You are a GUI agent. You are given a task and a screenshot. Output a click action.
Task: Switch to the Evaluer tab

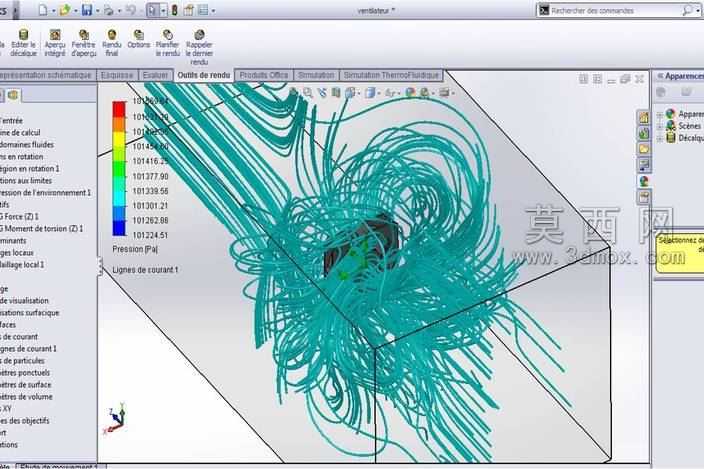[x=155, y=75]
